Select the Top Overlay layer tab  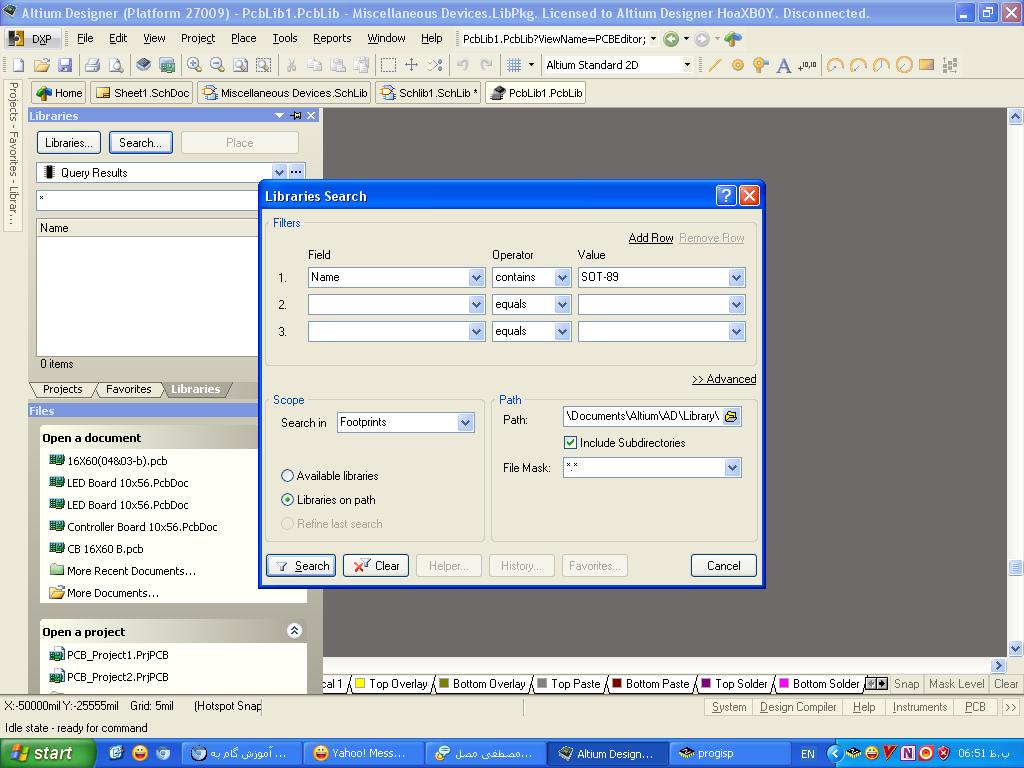point(391,684)
